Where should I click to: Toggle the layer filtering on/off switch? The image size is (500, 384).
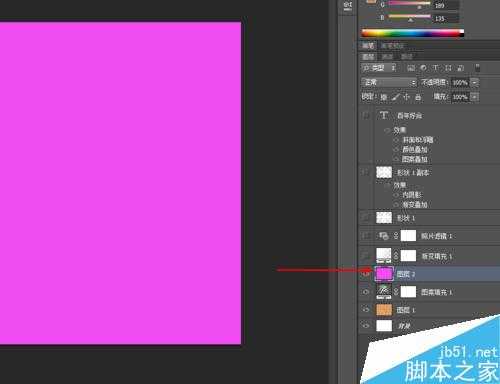477,68
